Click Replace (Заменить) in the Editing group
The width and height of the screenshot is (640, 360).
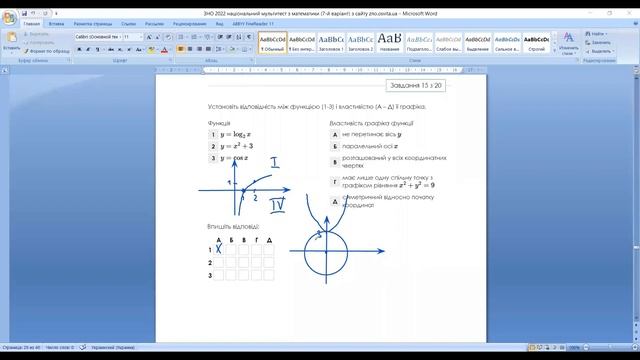coord(598,42)
